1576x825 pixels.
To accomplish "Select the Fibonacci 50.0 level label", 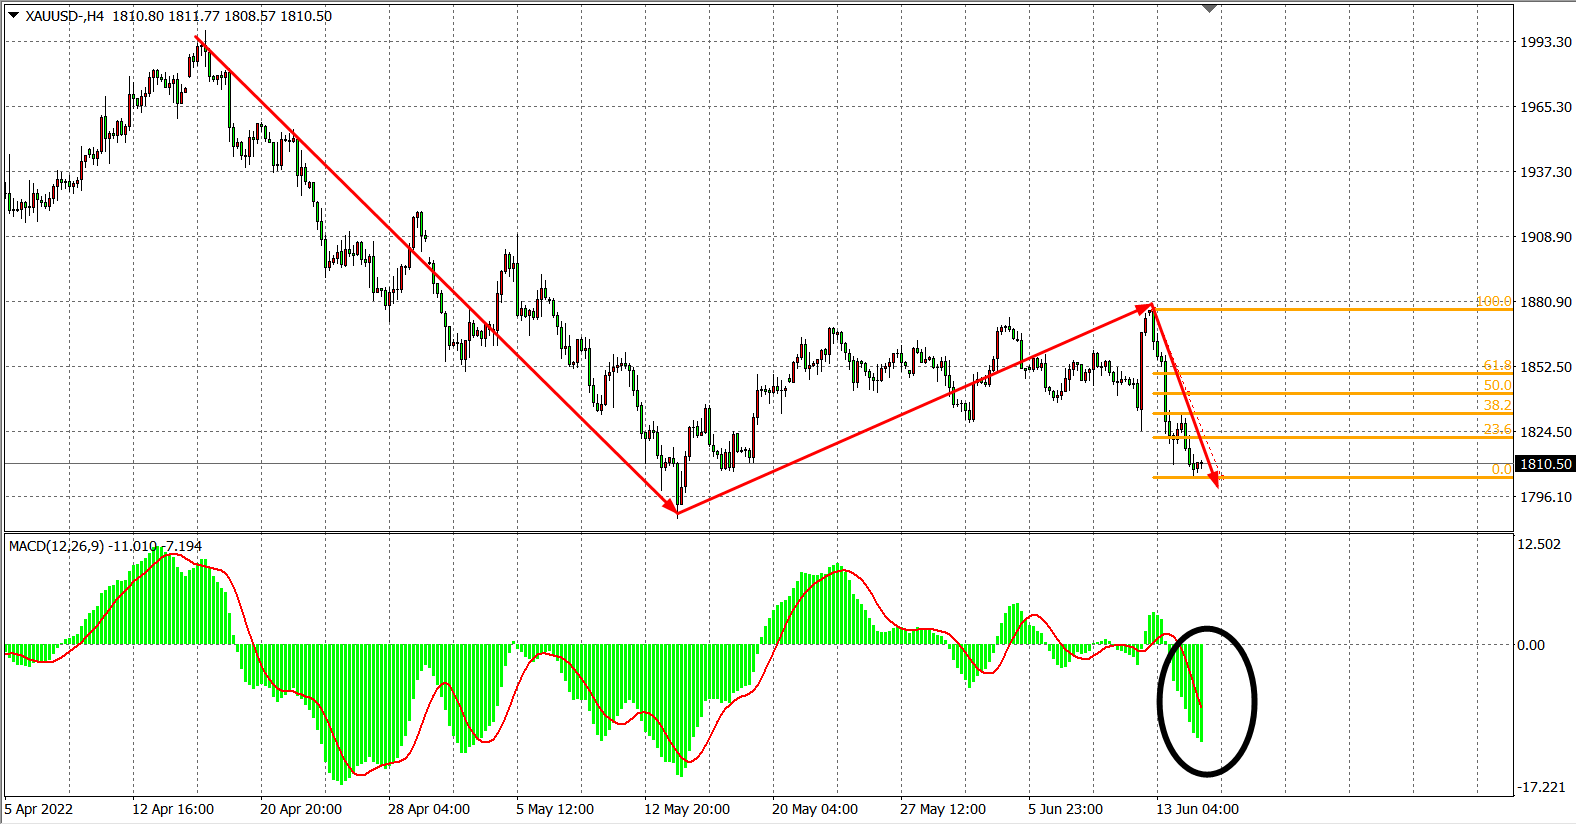I will pyautogui.click(x=1497, y=385).
